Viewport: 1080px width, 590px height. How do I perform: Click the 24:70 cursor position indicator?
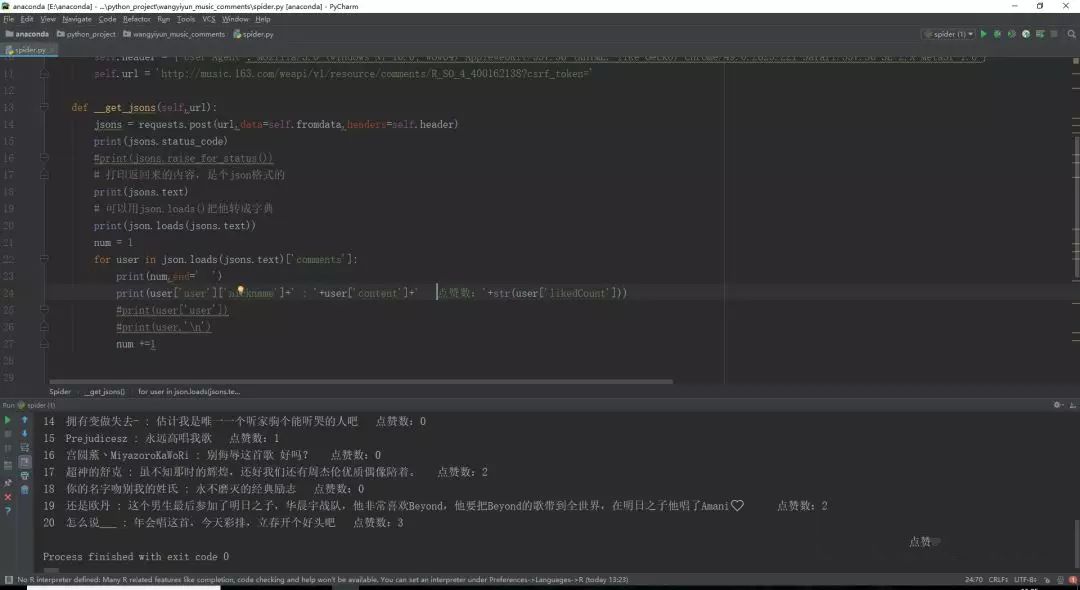coord(973,580)
